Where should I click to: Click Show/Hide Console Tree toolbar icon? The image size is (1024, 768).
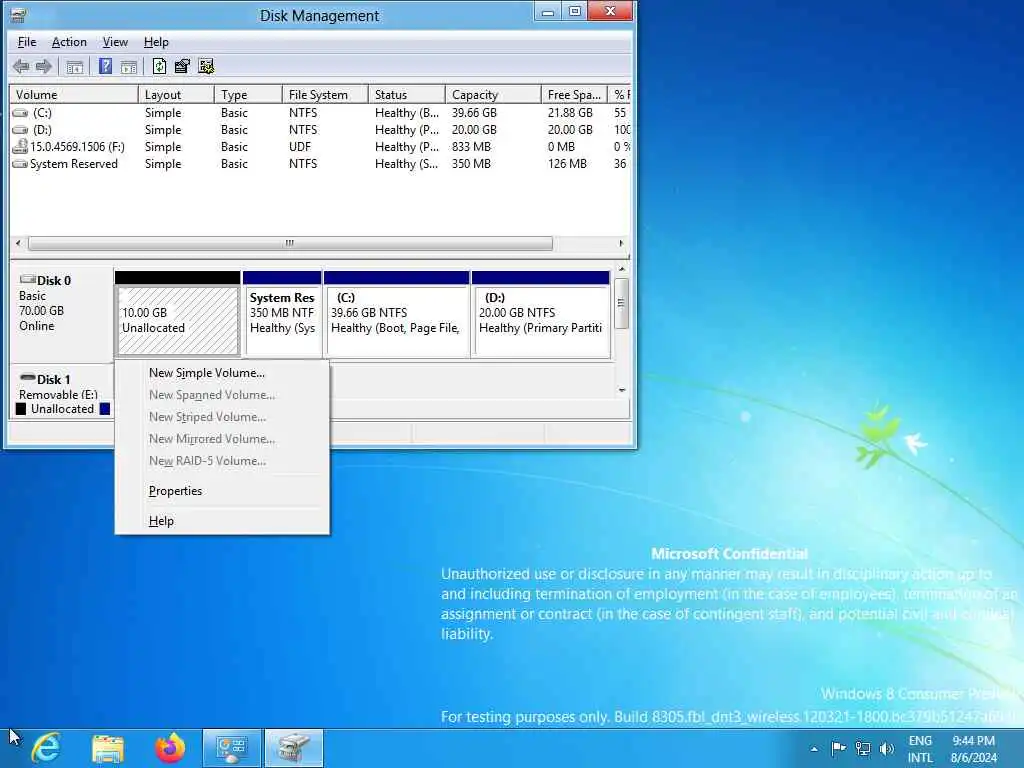pos(74,66)
